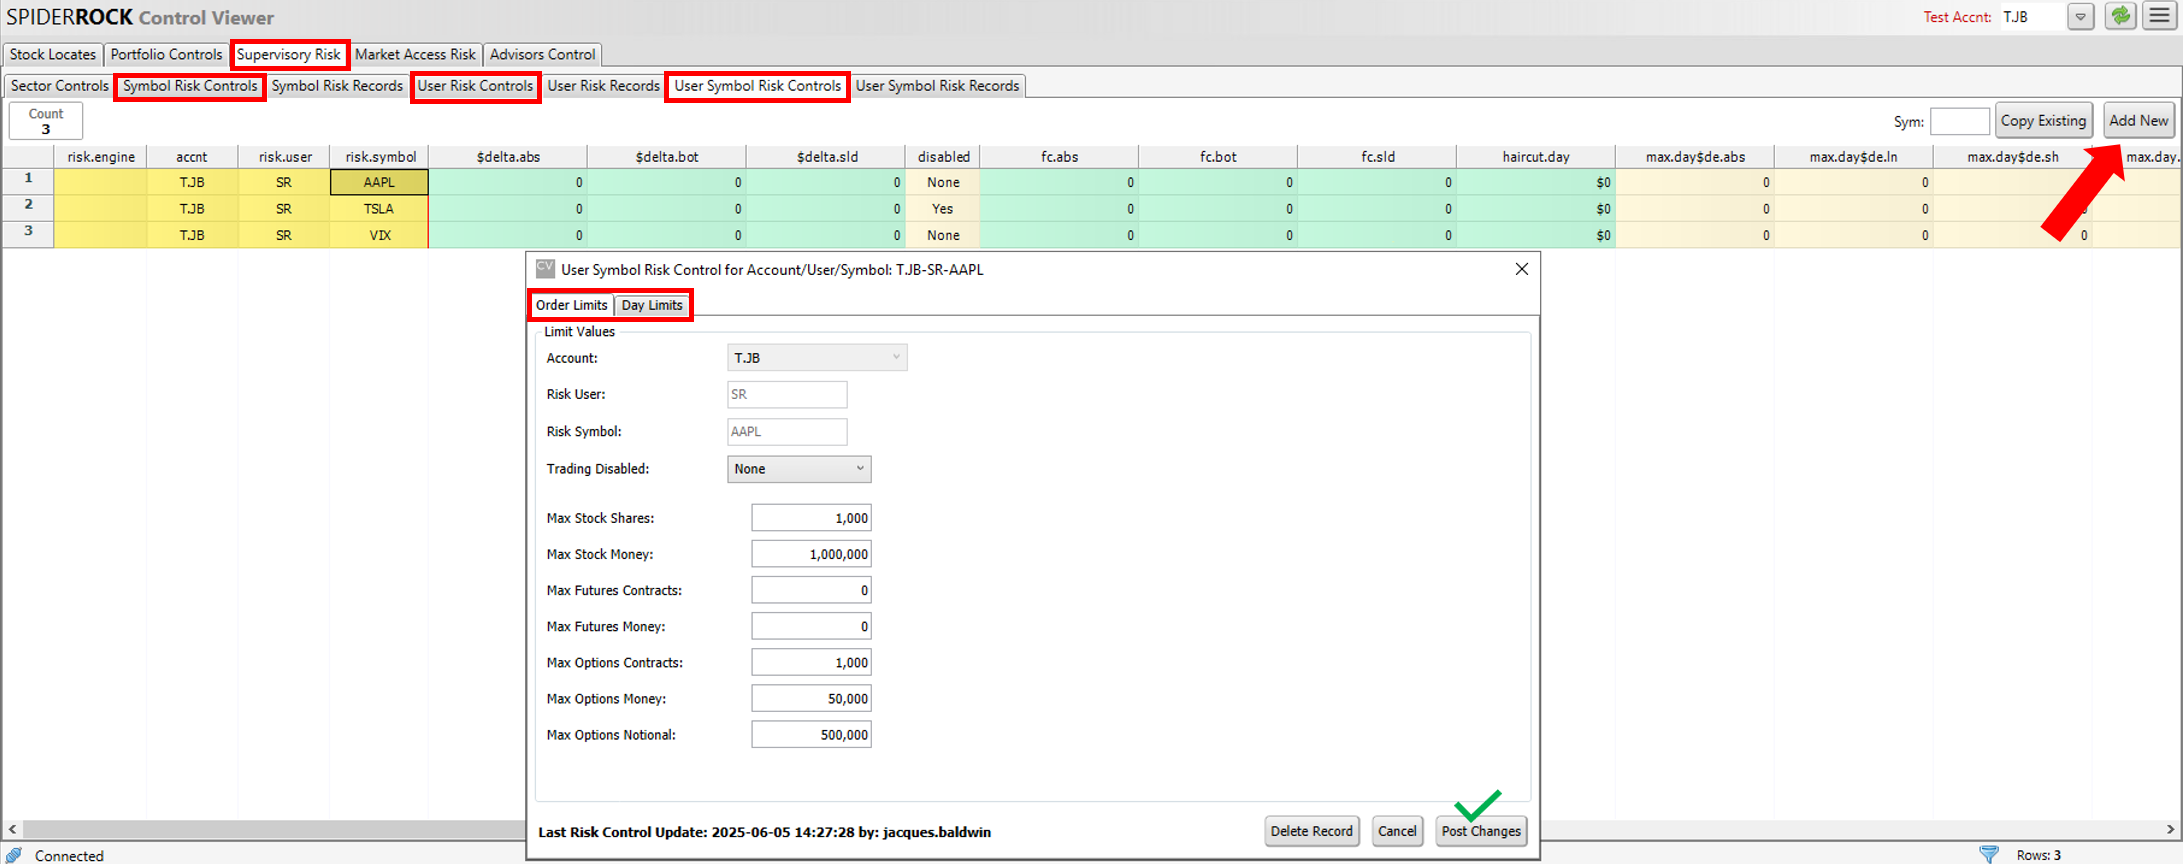The width and height of the screenshot is (2184, 864).
Task: Click the disabled column header
Action: [943, 157]
